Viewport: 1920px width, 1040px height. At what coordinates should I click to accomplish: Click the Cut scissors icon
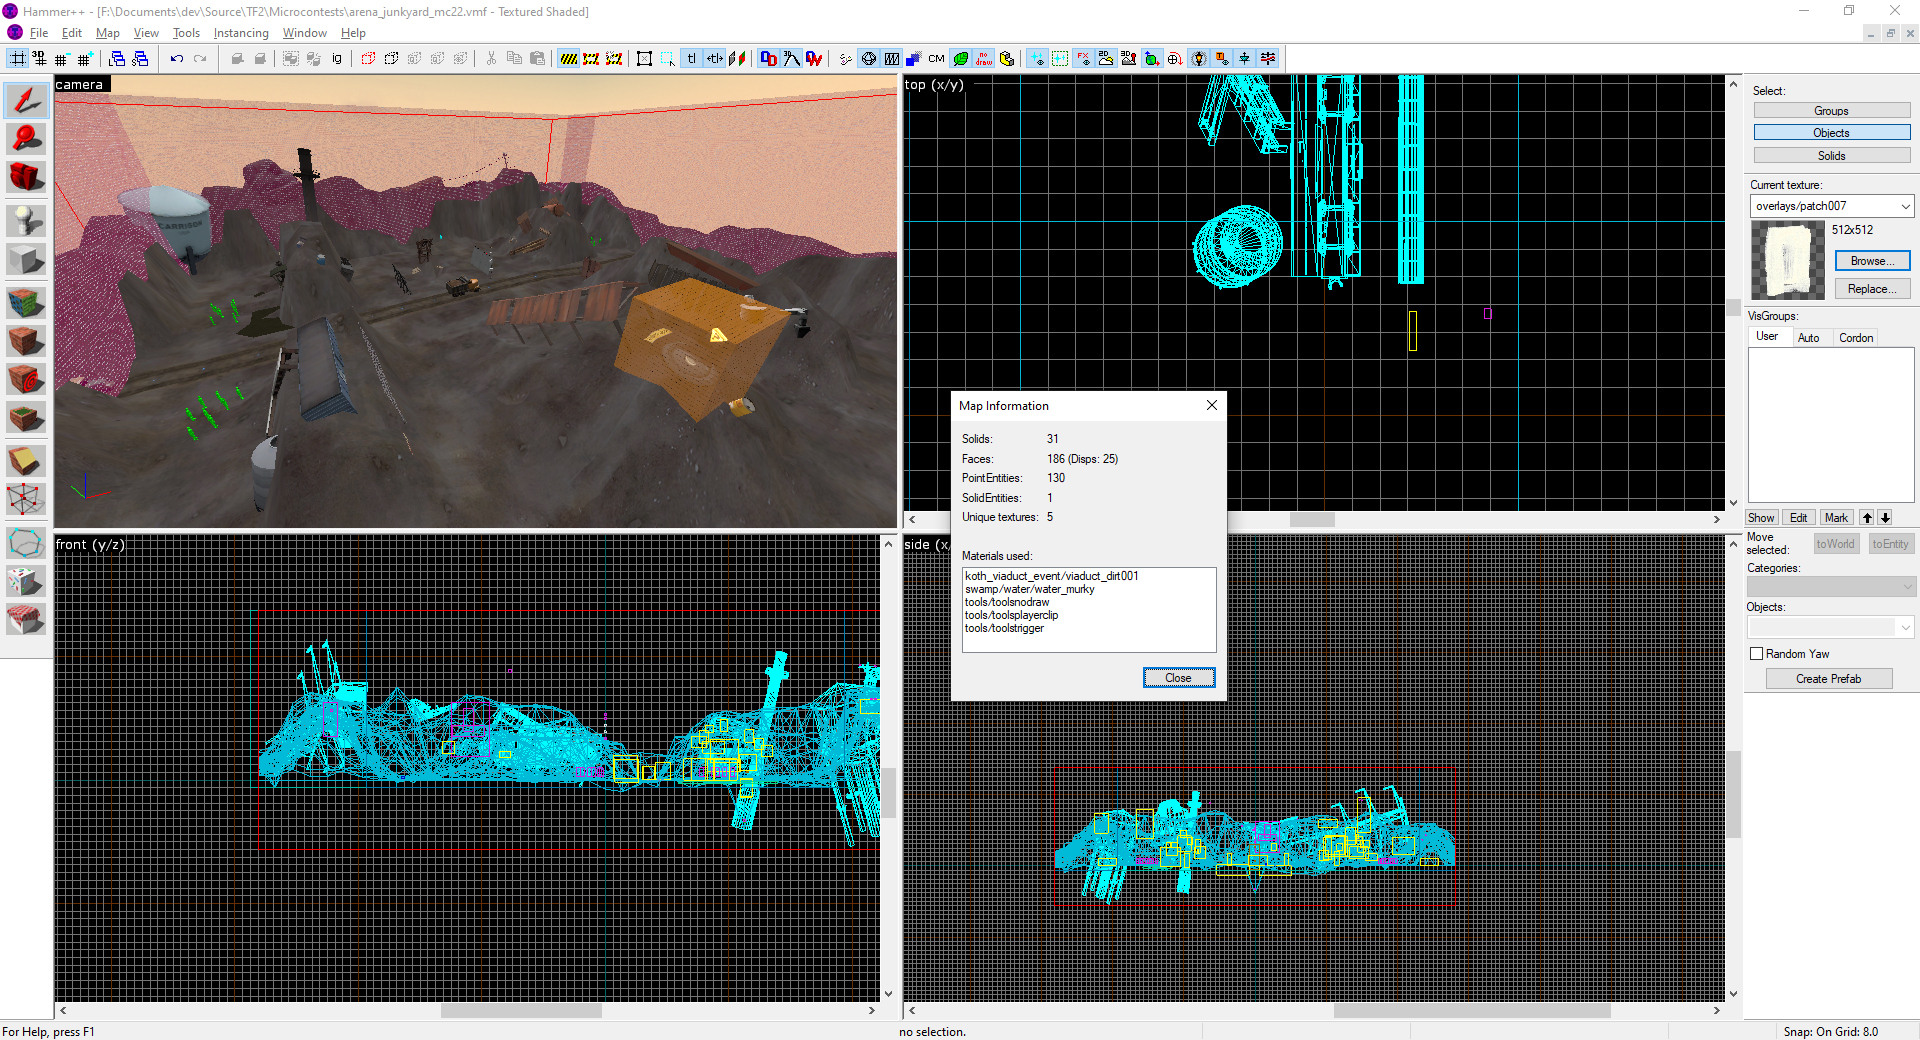(491, 59)
